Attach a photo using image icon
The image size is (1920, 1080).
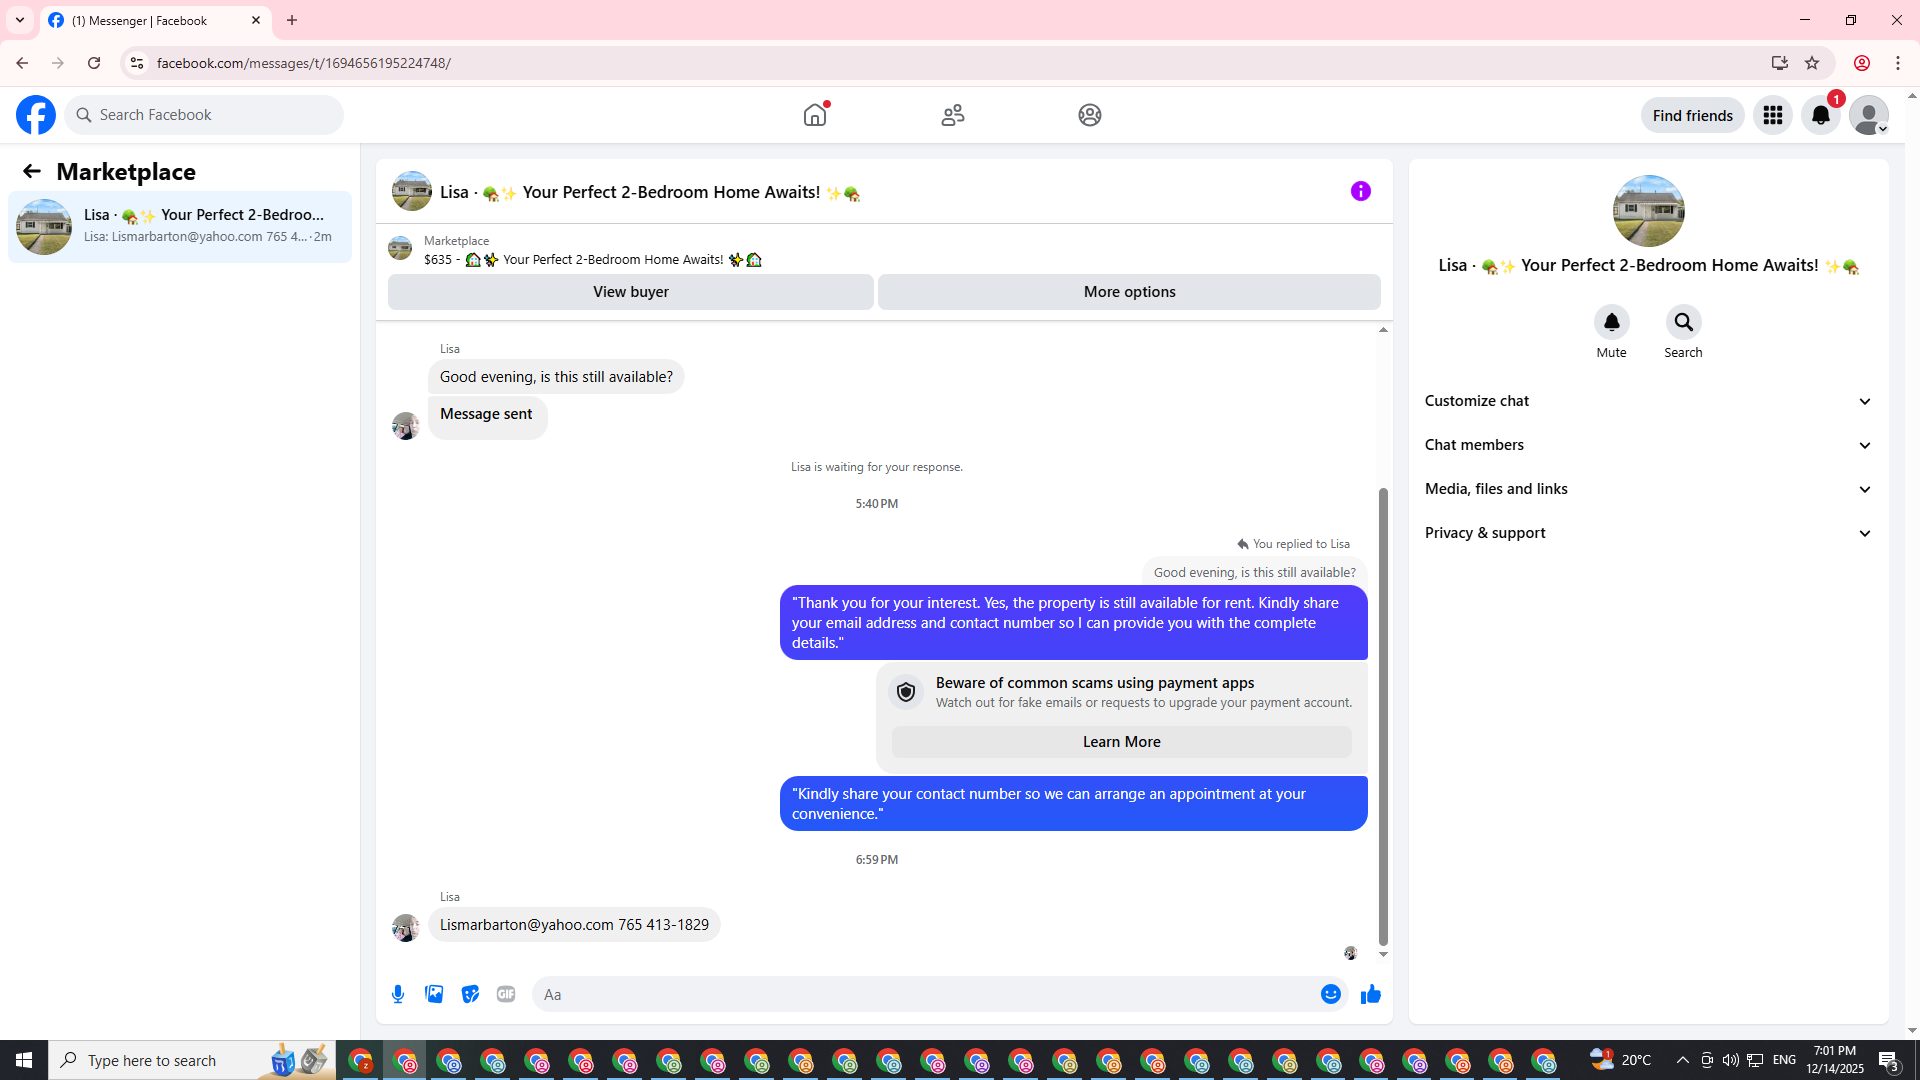434,994
